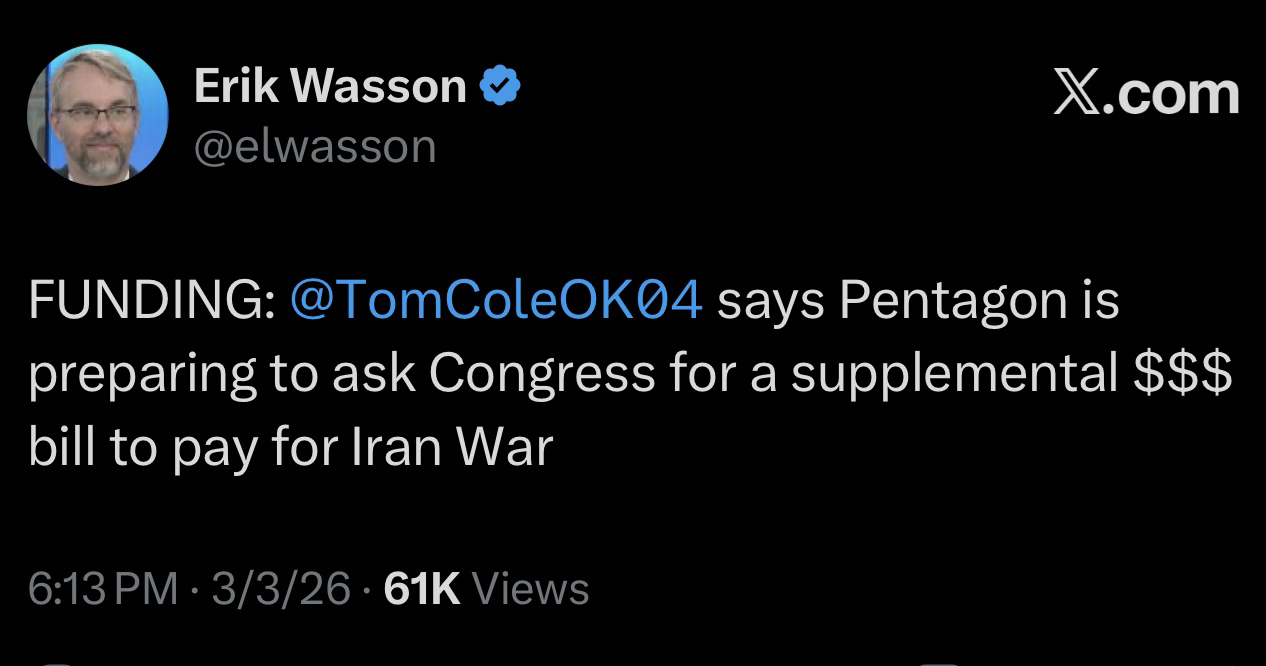The width and height of the screenshot is (1266, 666).
Task: Click the .com text beside X logo
Action: (1174, 95)
